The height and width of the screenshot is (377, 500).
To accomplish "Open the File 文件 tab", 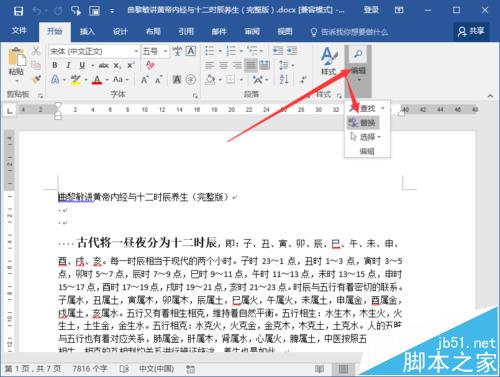I will tap(19, 31).
